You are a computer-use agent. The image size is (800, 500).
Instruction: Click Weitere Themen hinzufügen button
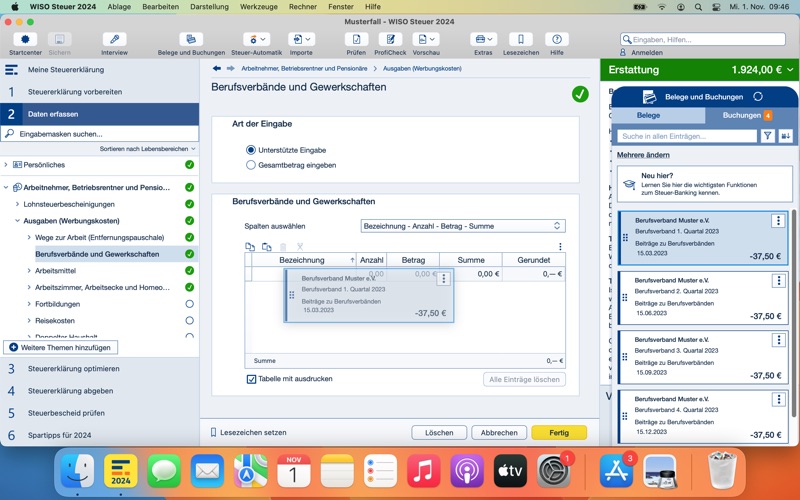(x=60, y=347)
